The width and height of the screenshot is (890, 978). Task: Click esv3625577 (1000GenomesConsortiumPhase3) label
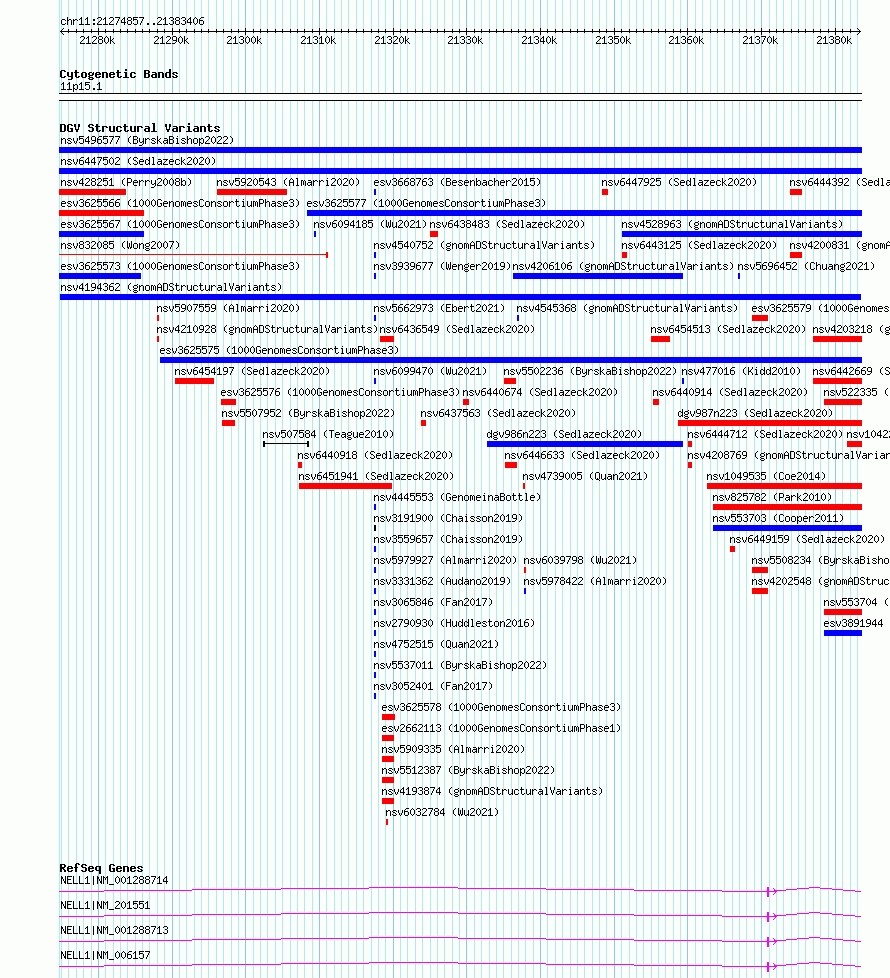(426, 204)
